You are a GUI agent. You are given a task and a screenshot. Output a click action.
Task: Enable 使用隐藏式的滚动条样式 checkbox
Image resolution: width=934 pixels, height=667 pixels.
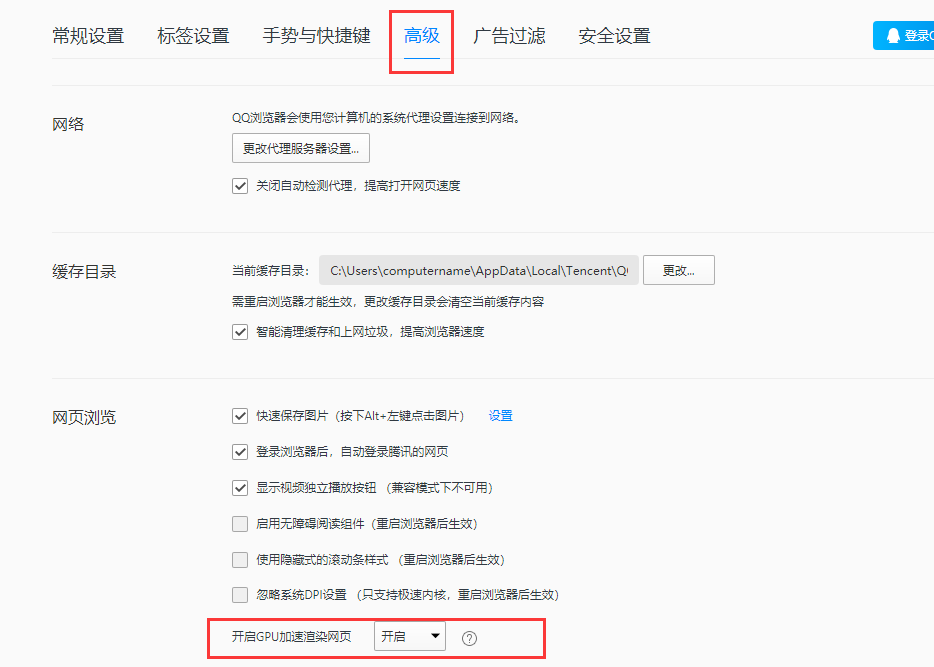[x=240, y=560]
